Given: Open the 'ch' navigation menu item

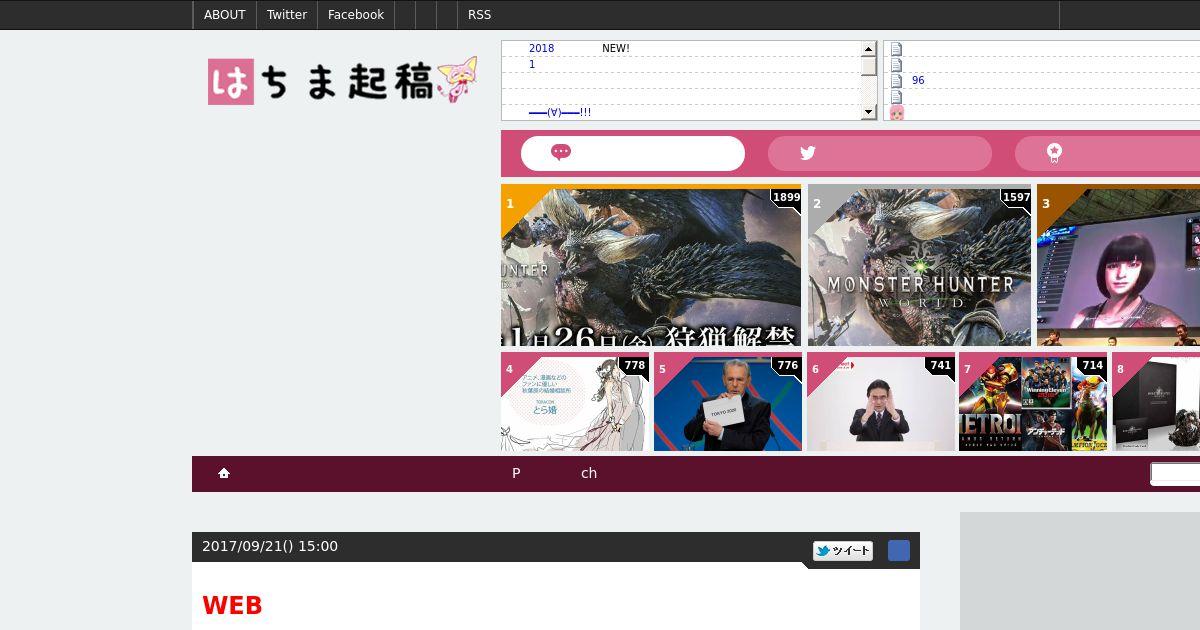Looking at the screenshot, I should (589, 473).
